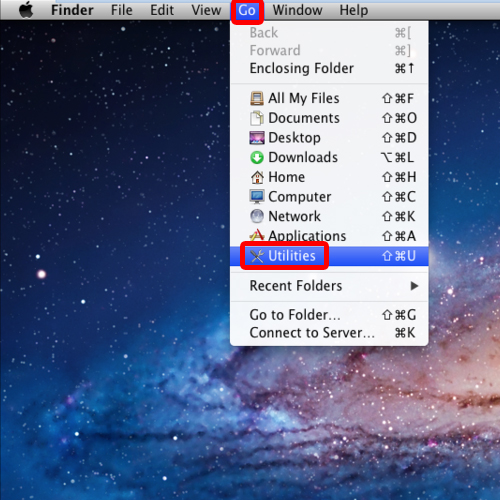The image size is (500, 500).
Task: Expand Recent Folders submenu arrow
Action: point(414,286)
